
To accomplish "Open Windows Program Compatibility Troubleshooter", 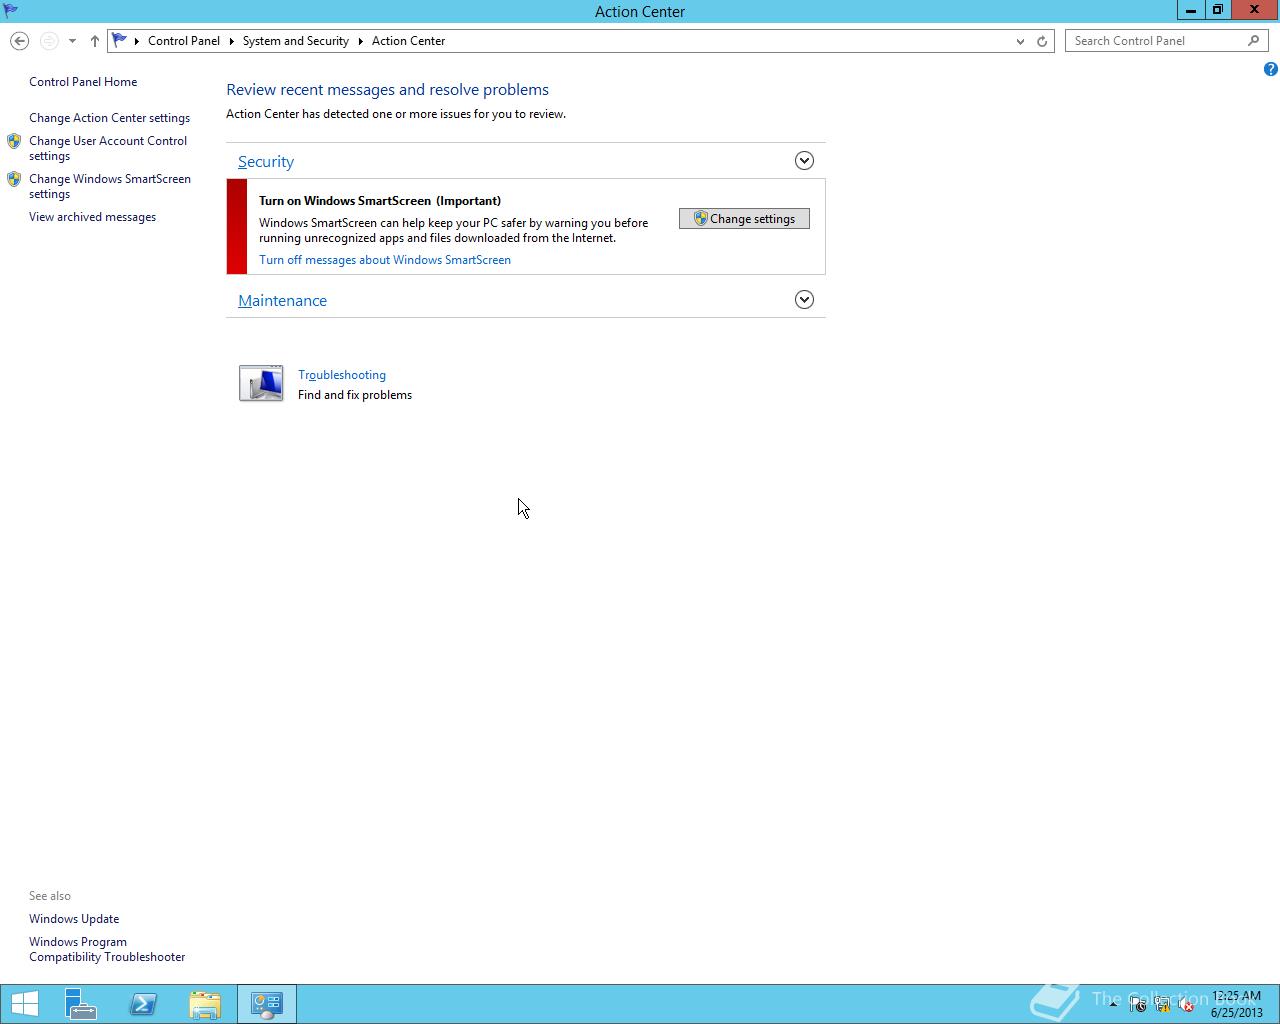I will (107, 949).
